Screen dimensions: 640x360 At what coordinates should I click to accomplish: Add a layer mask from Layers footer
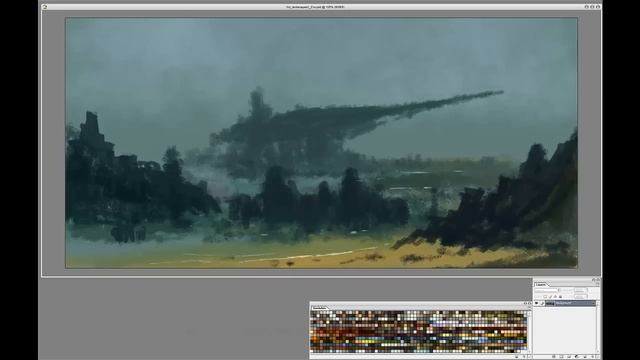tap(561, 357)
